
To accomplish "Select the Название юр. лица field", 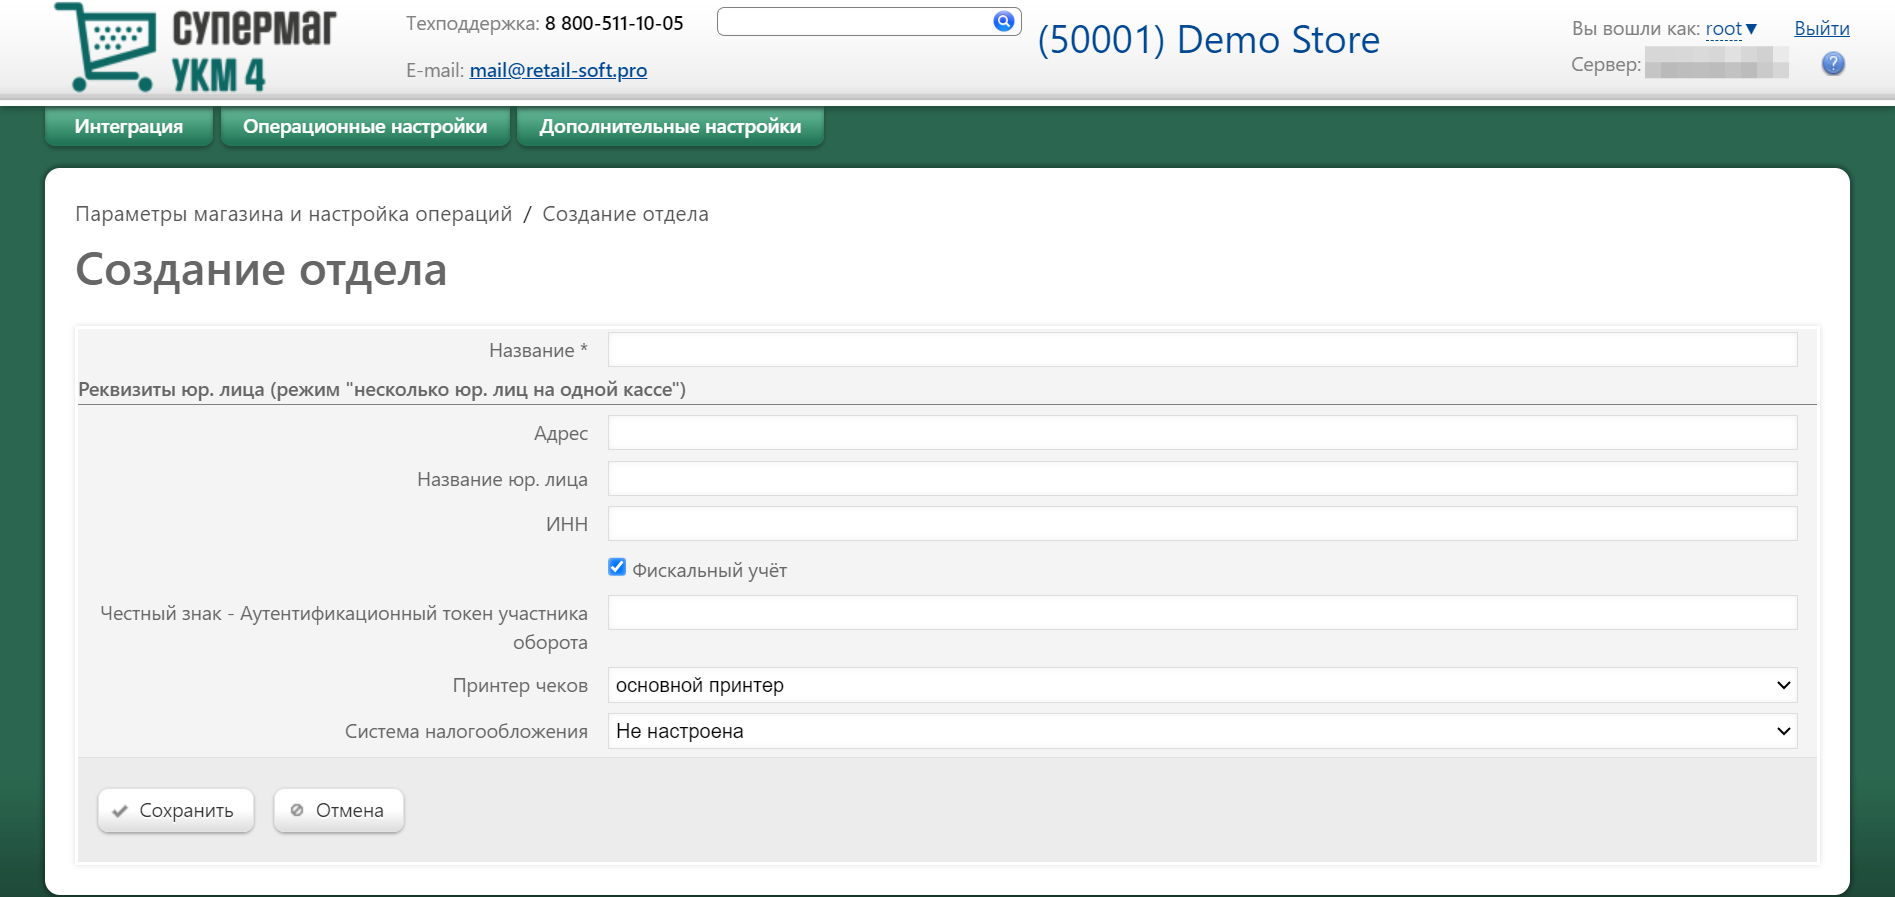I will click(x=1201, y=479).
